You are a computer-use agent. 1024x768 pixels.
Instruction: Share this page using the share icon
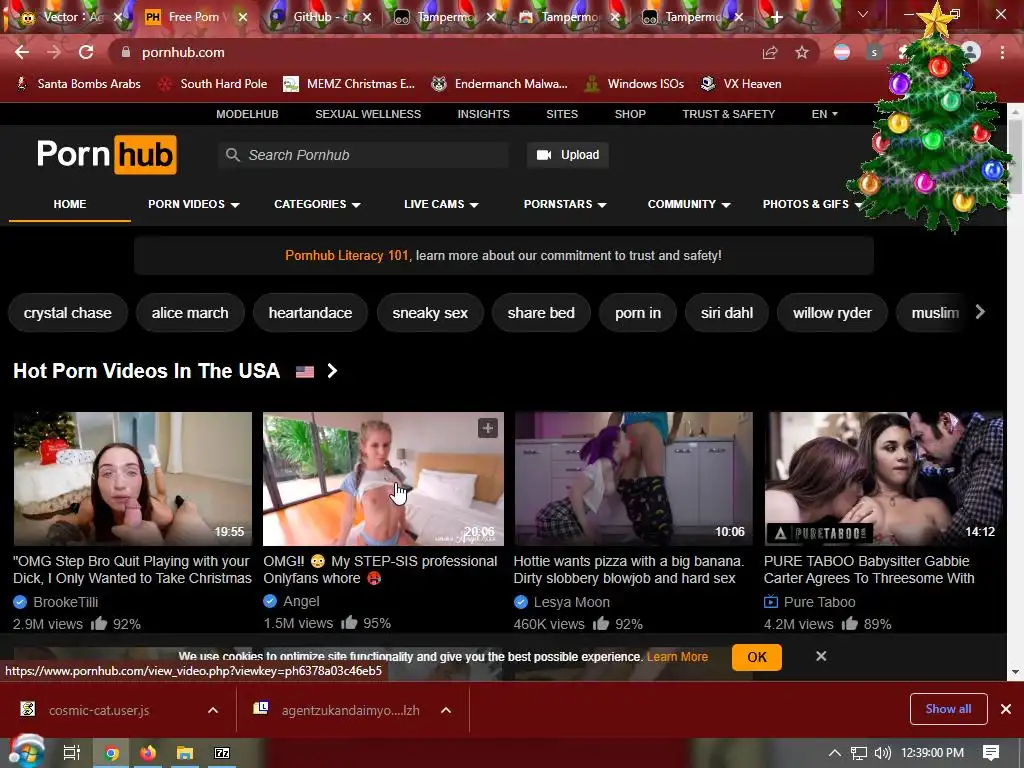click(770, 52)
